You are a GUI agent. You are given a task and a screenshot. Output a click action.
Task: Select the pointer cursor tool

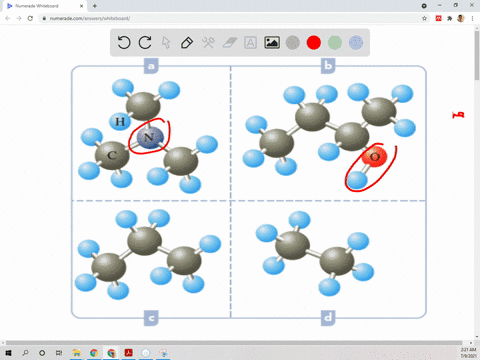[166, 43]
